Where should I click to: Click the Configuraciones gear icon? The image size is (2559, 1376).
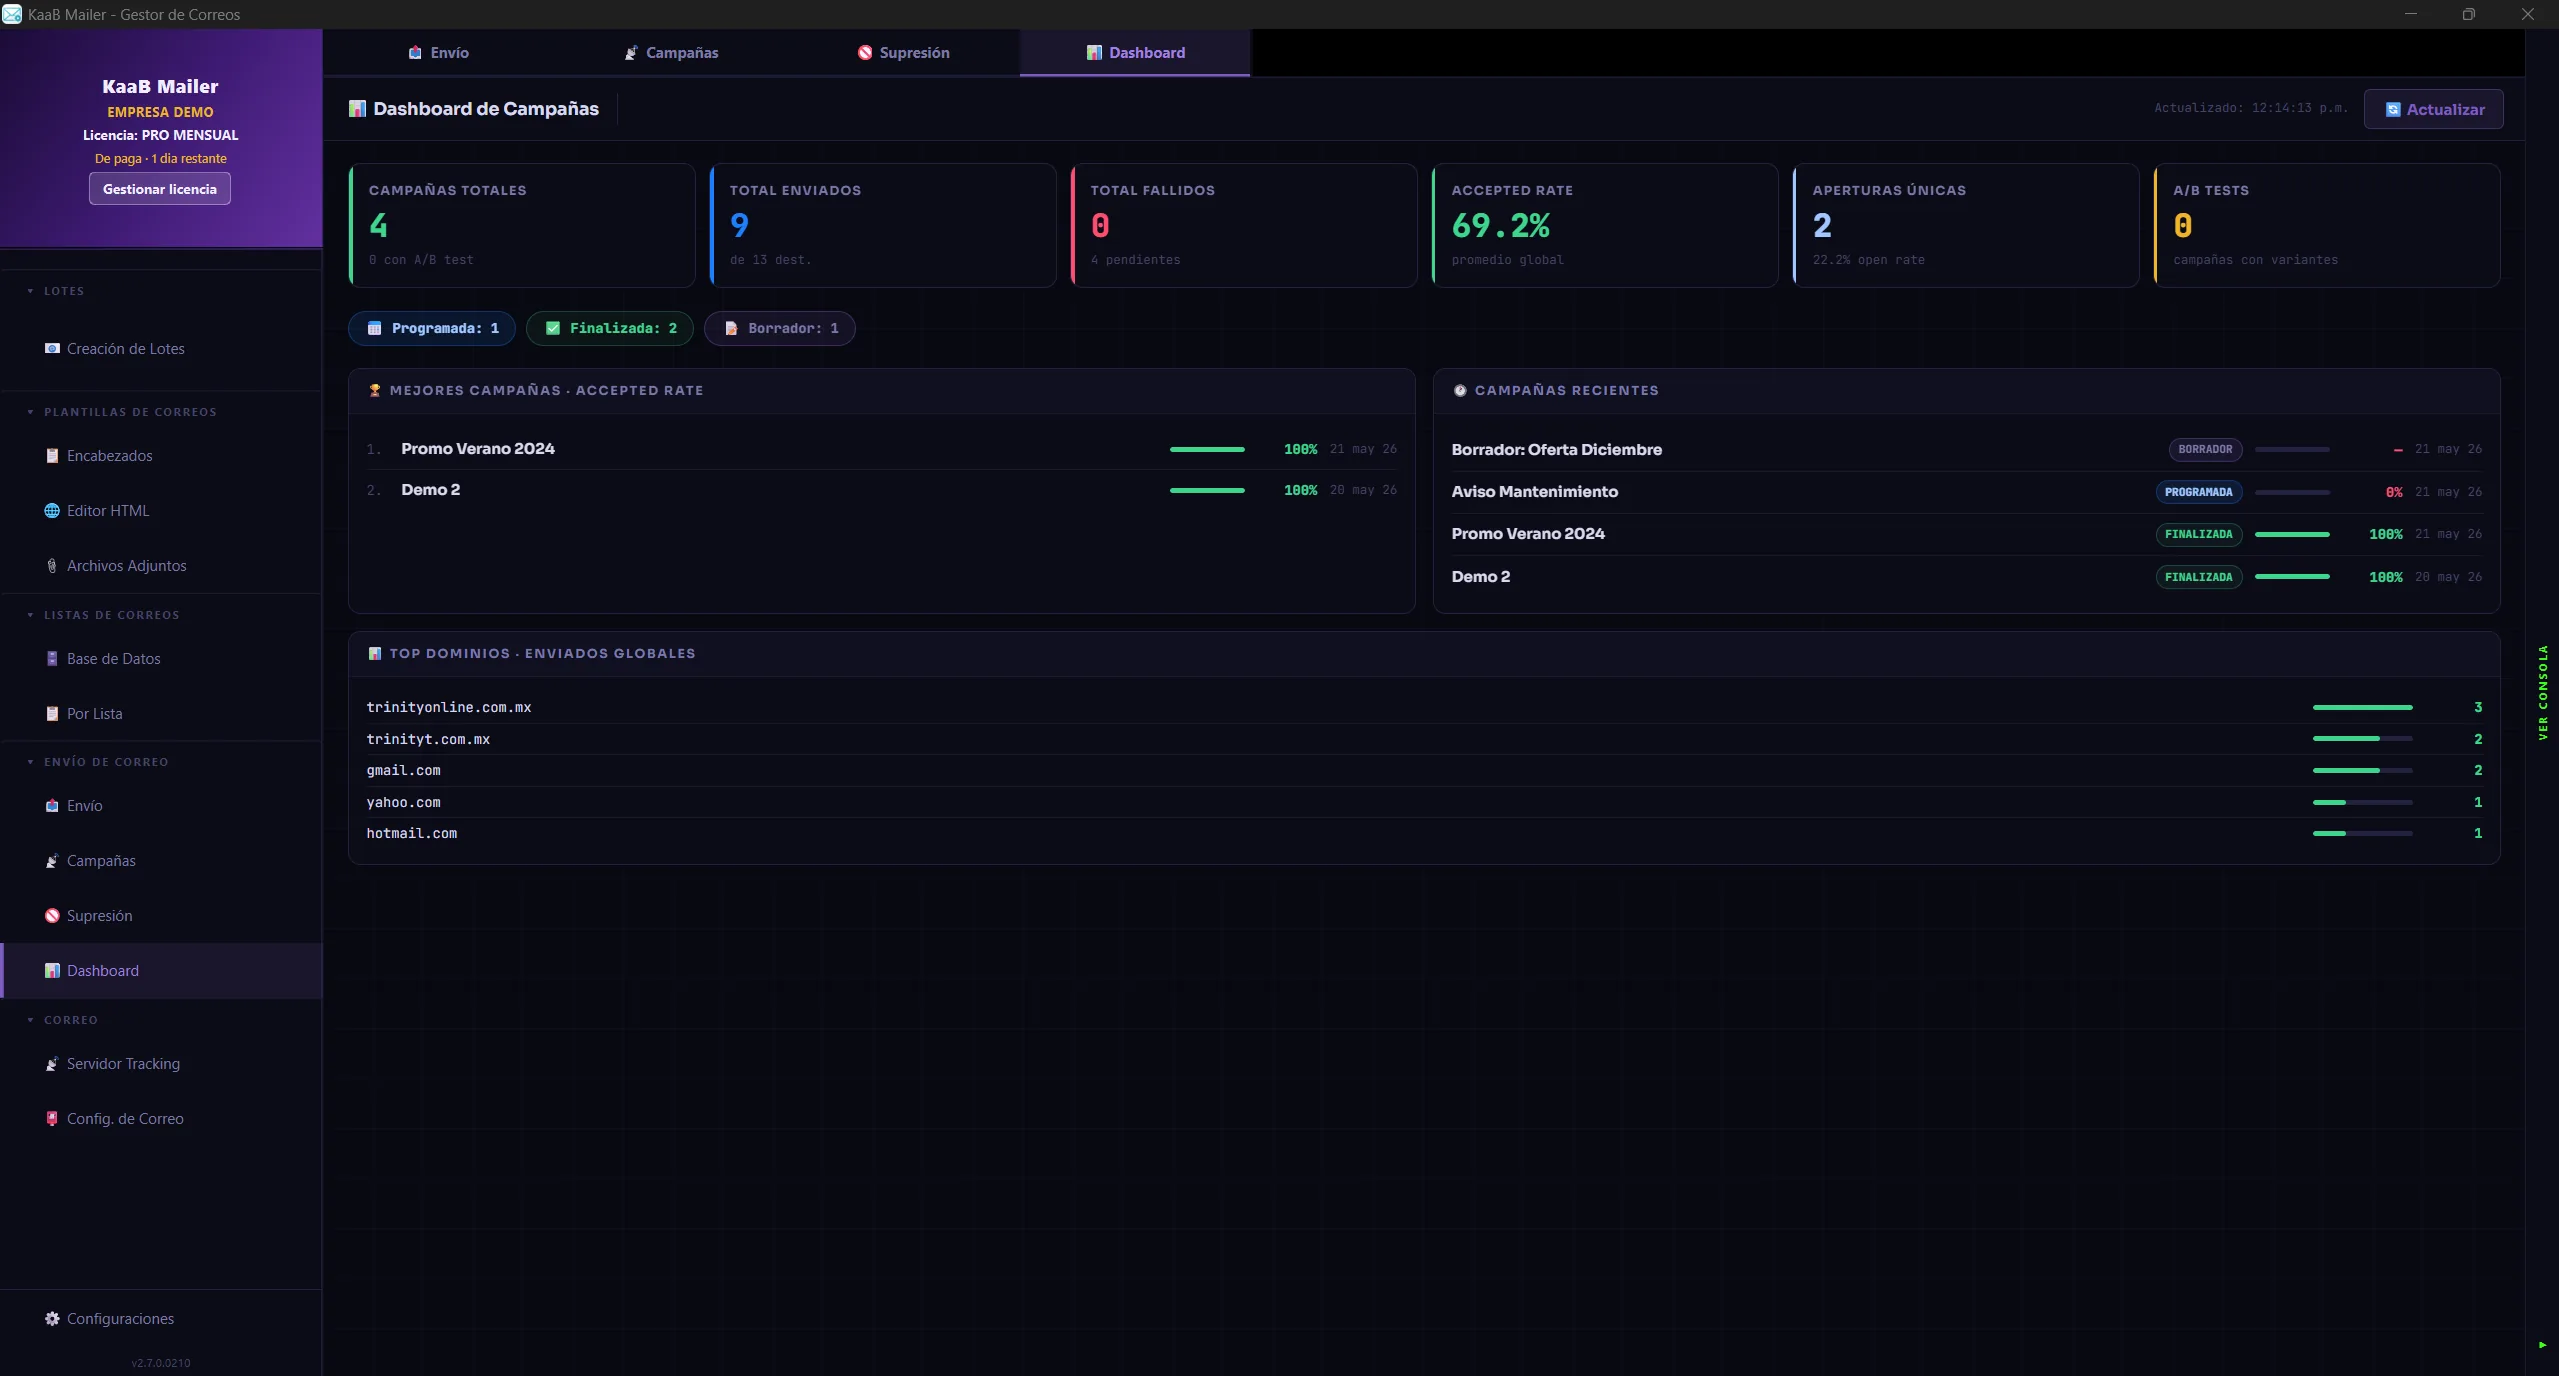pyautogui.click(x=52, y=1319)
